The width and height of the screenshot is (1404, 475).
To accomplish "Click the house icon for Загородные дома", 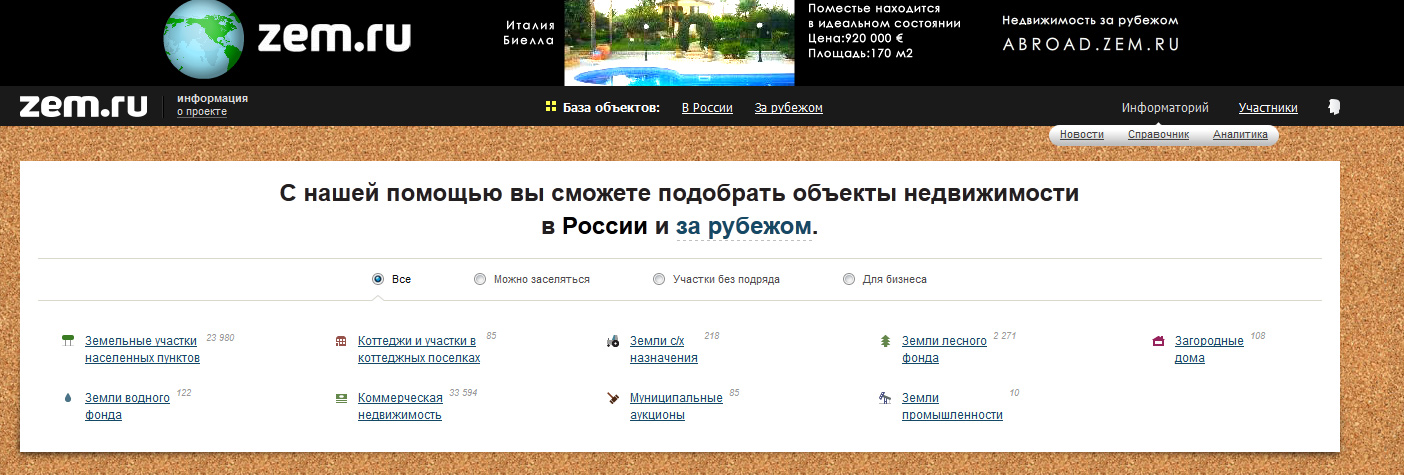I will coord(1158,341).
